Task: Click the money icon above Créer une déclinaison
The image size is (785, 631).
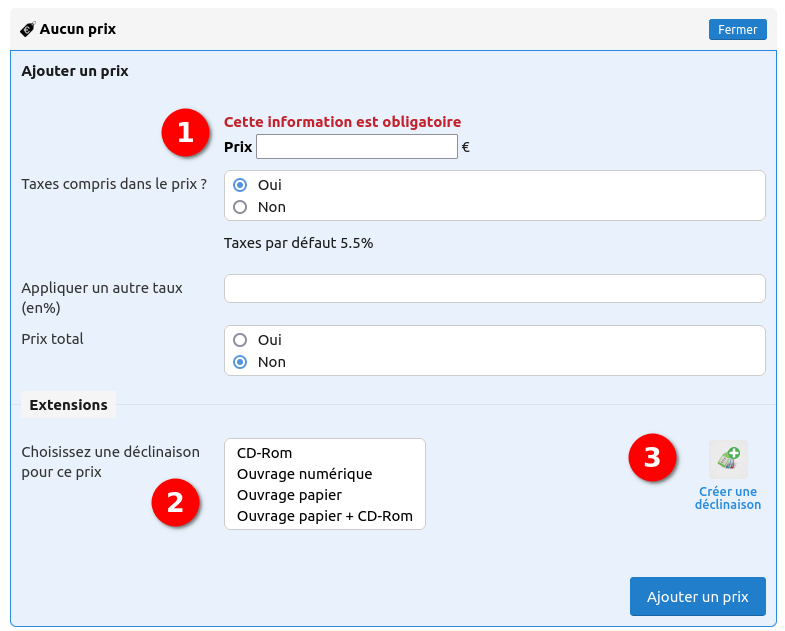Action: click(728, 459)
